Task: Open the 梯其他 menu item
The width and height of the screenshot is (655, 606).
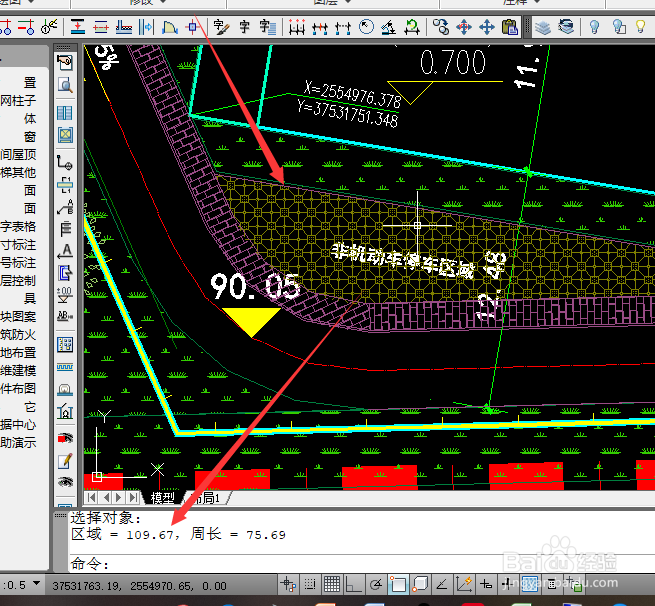Action: (18, 172)
